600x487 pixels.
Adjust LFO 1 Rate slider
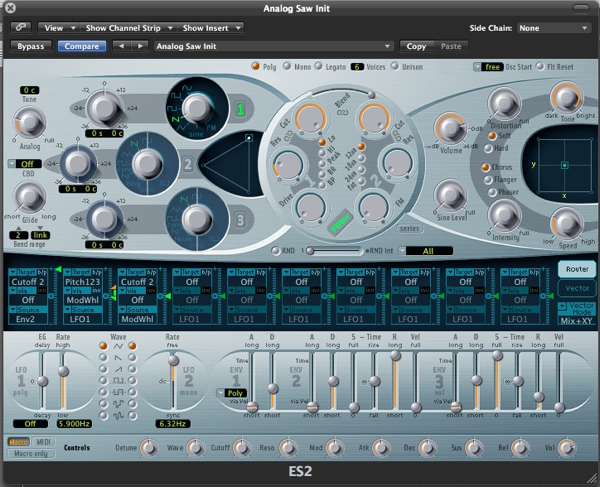coord(63,371)
